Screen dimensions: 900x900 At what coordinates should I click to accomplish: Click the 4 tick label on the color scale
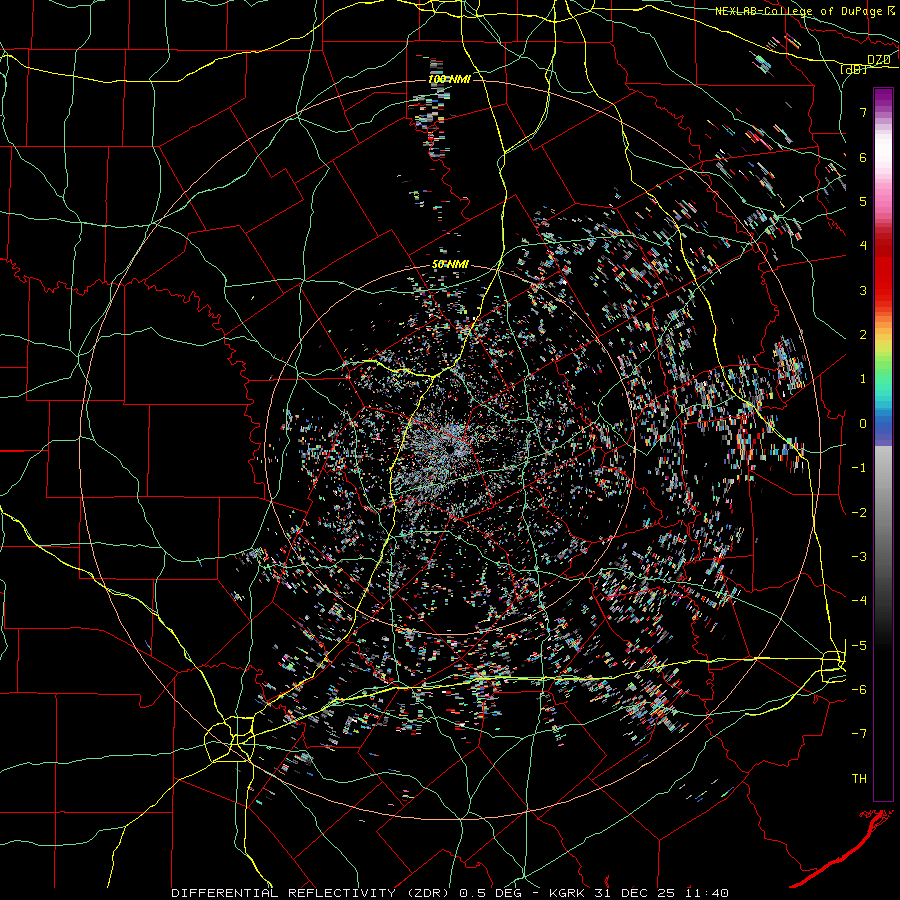point(863,246)
